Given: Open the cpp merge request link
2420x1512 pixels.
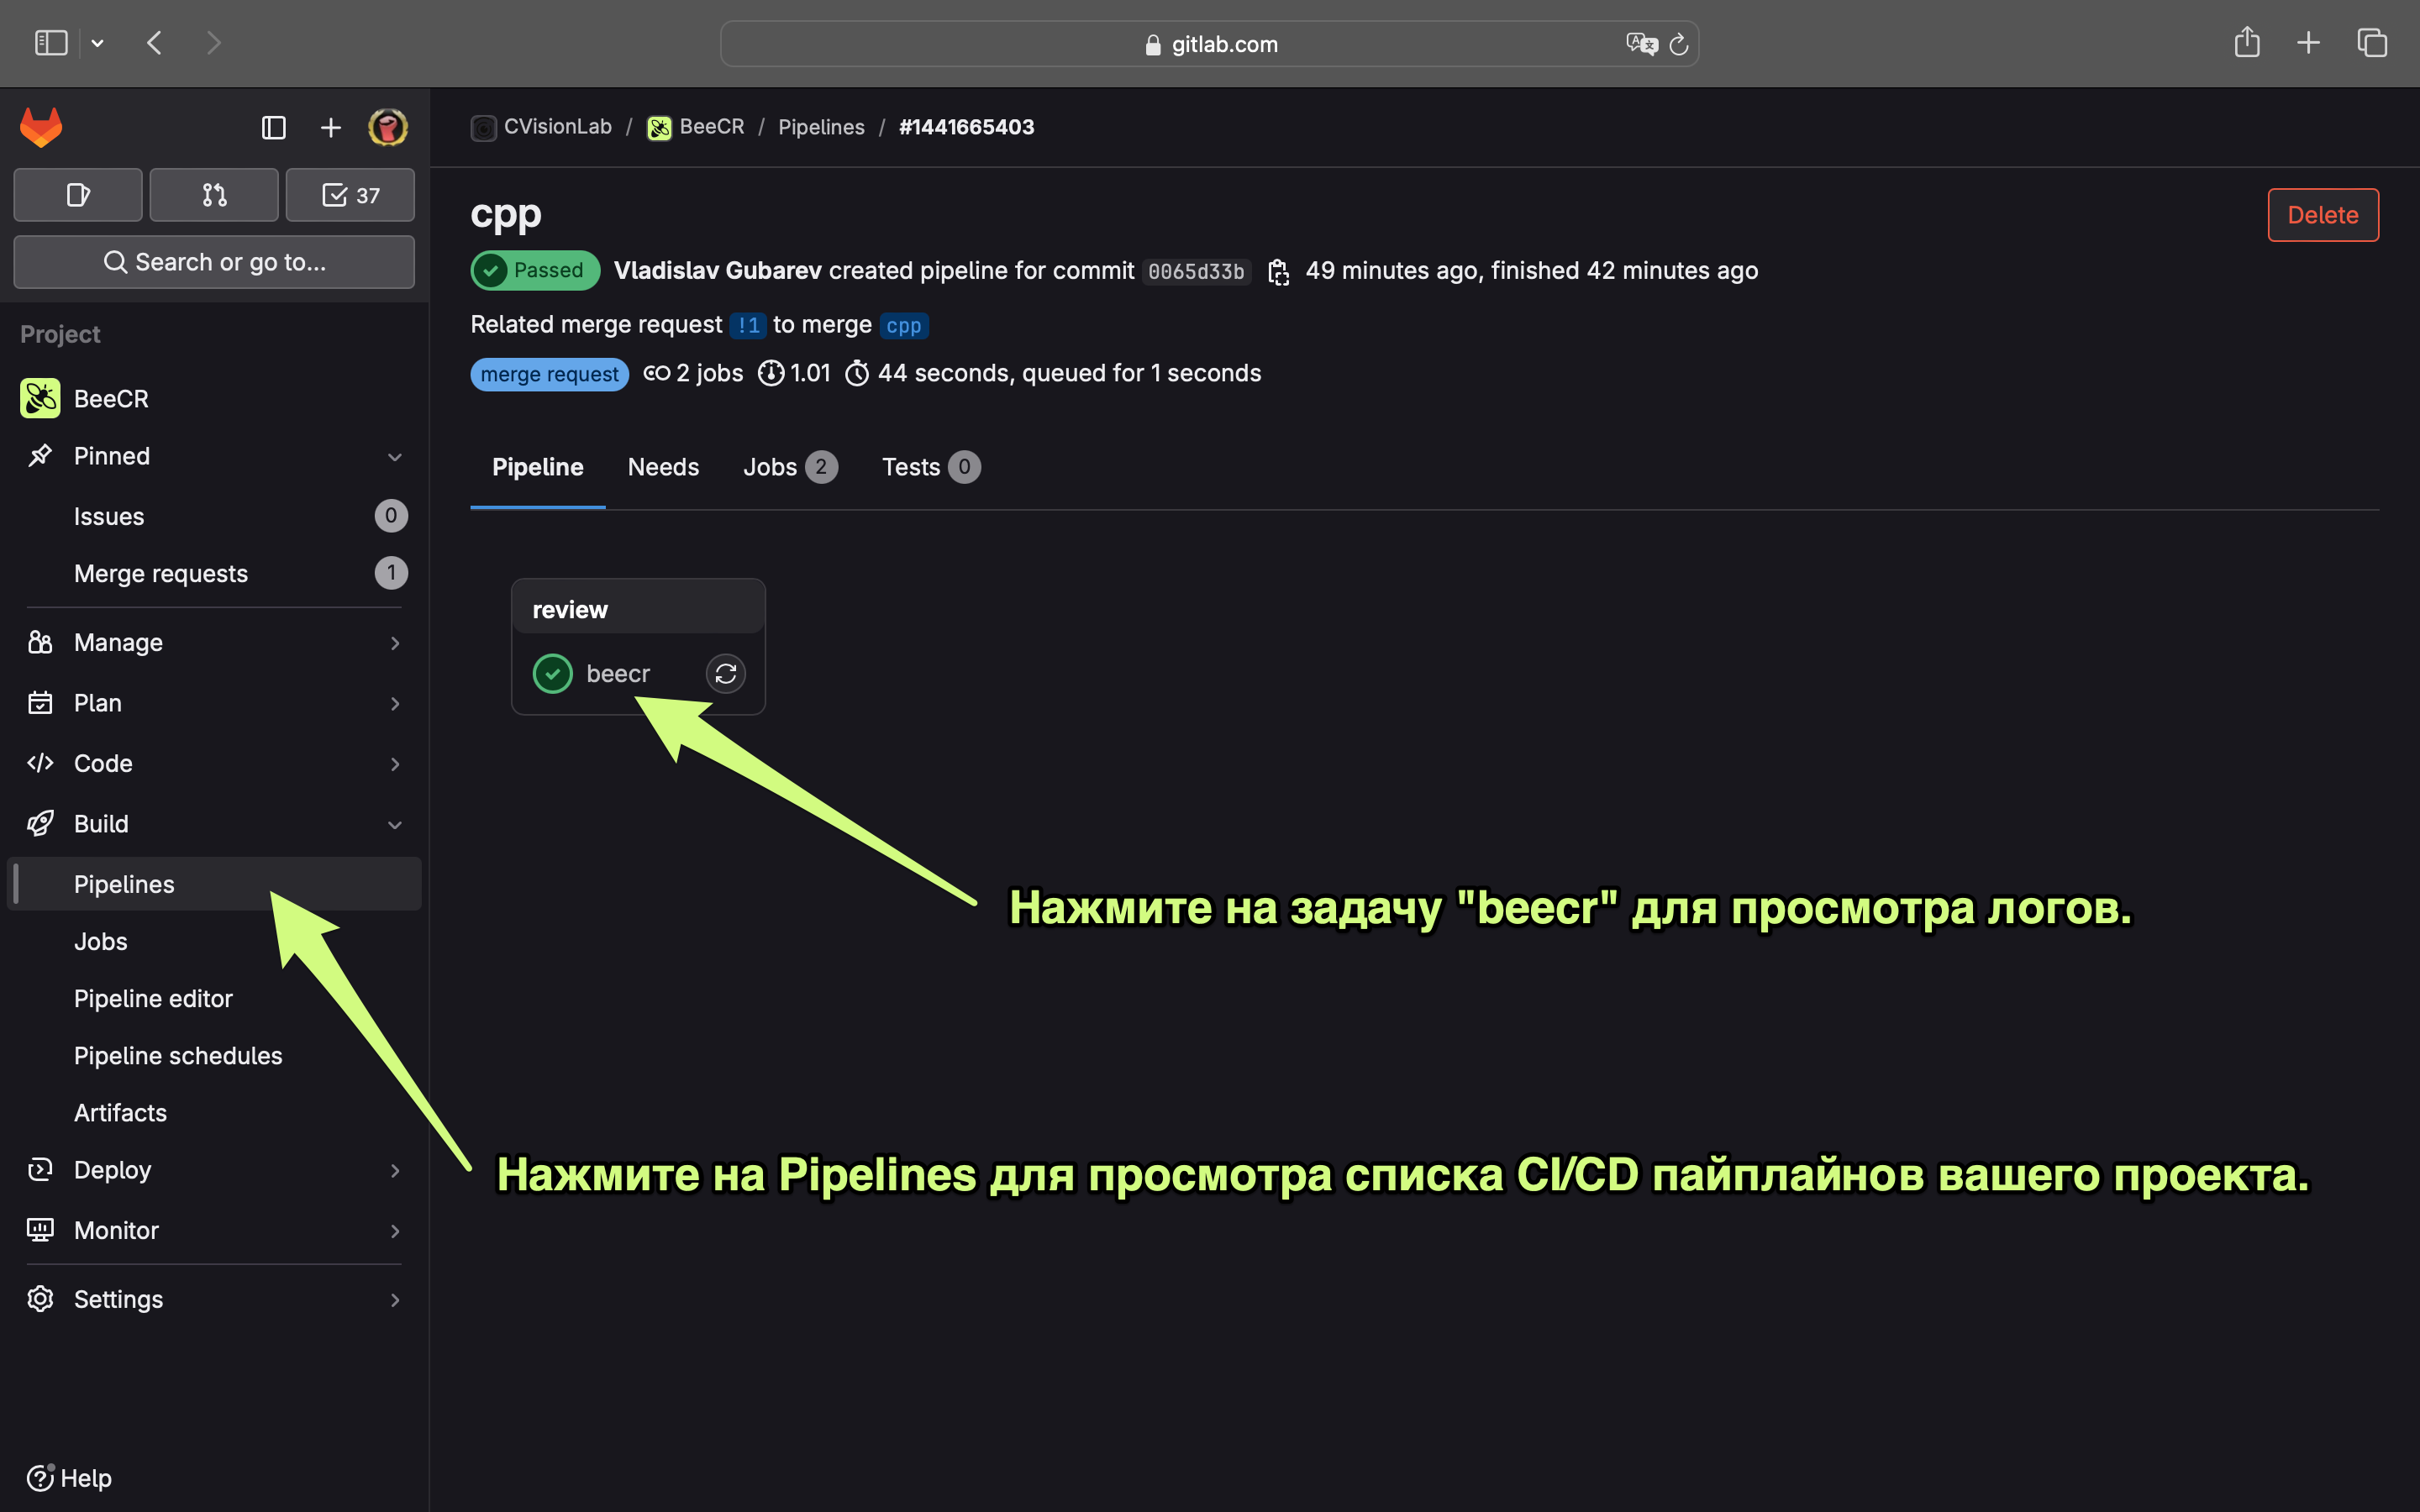Looking at the screenshot, I should click(x=903, y=325).
